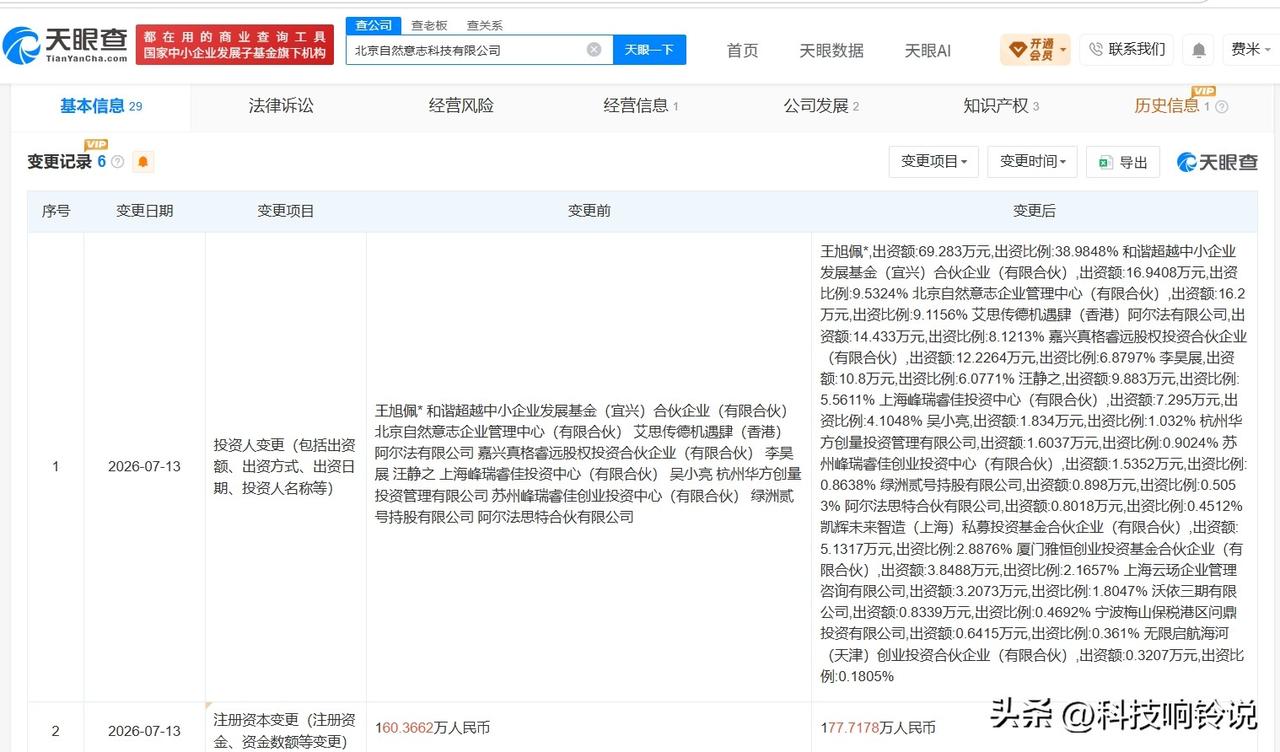This screenshot has width=1280, height=752.
Task: Click the 导出 export button
Action: click(x=1123, y=162)
